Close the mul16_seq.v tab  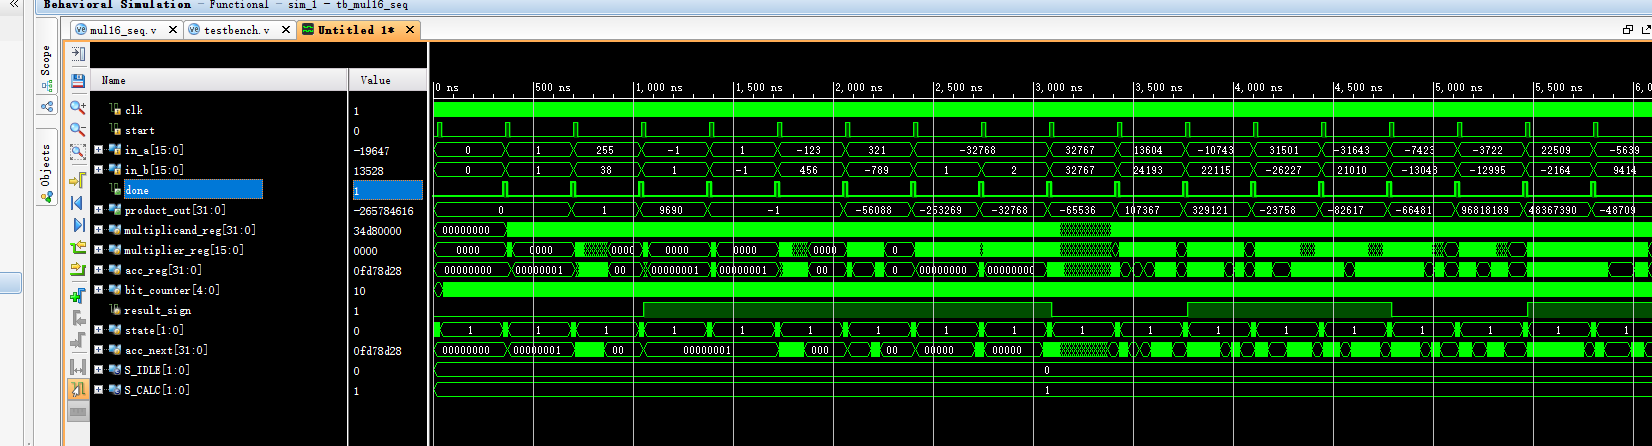coord(173,30)
